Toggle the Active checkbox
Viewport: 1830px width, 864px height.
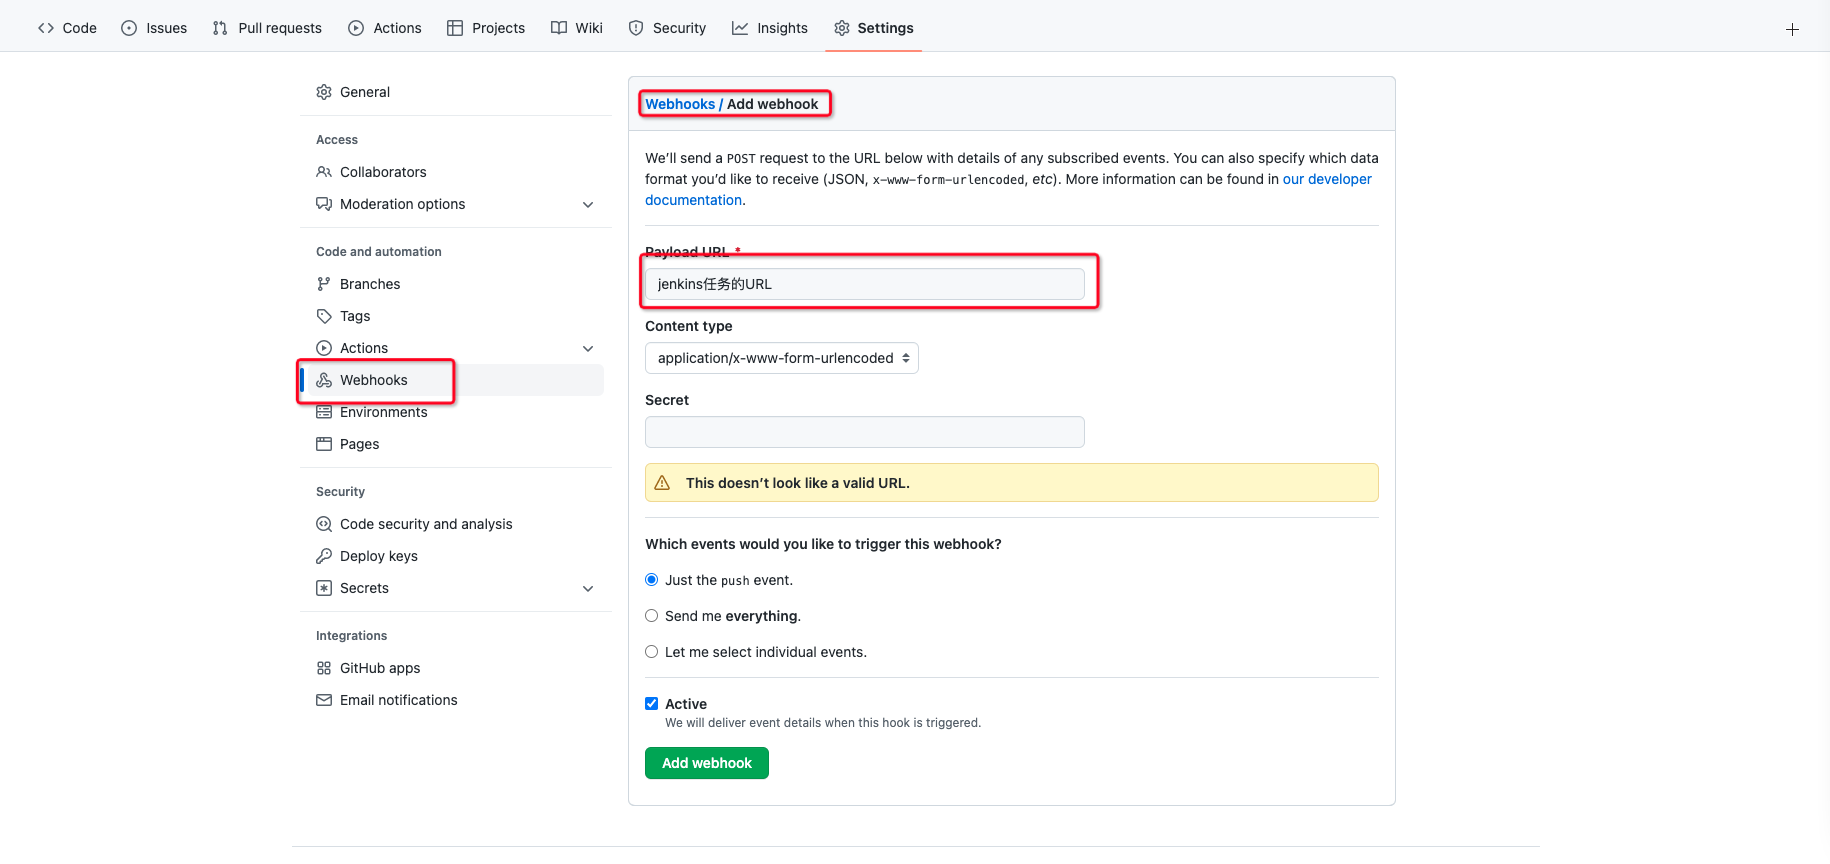[x=652, y=704]
